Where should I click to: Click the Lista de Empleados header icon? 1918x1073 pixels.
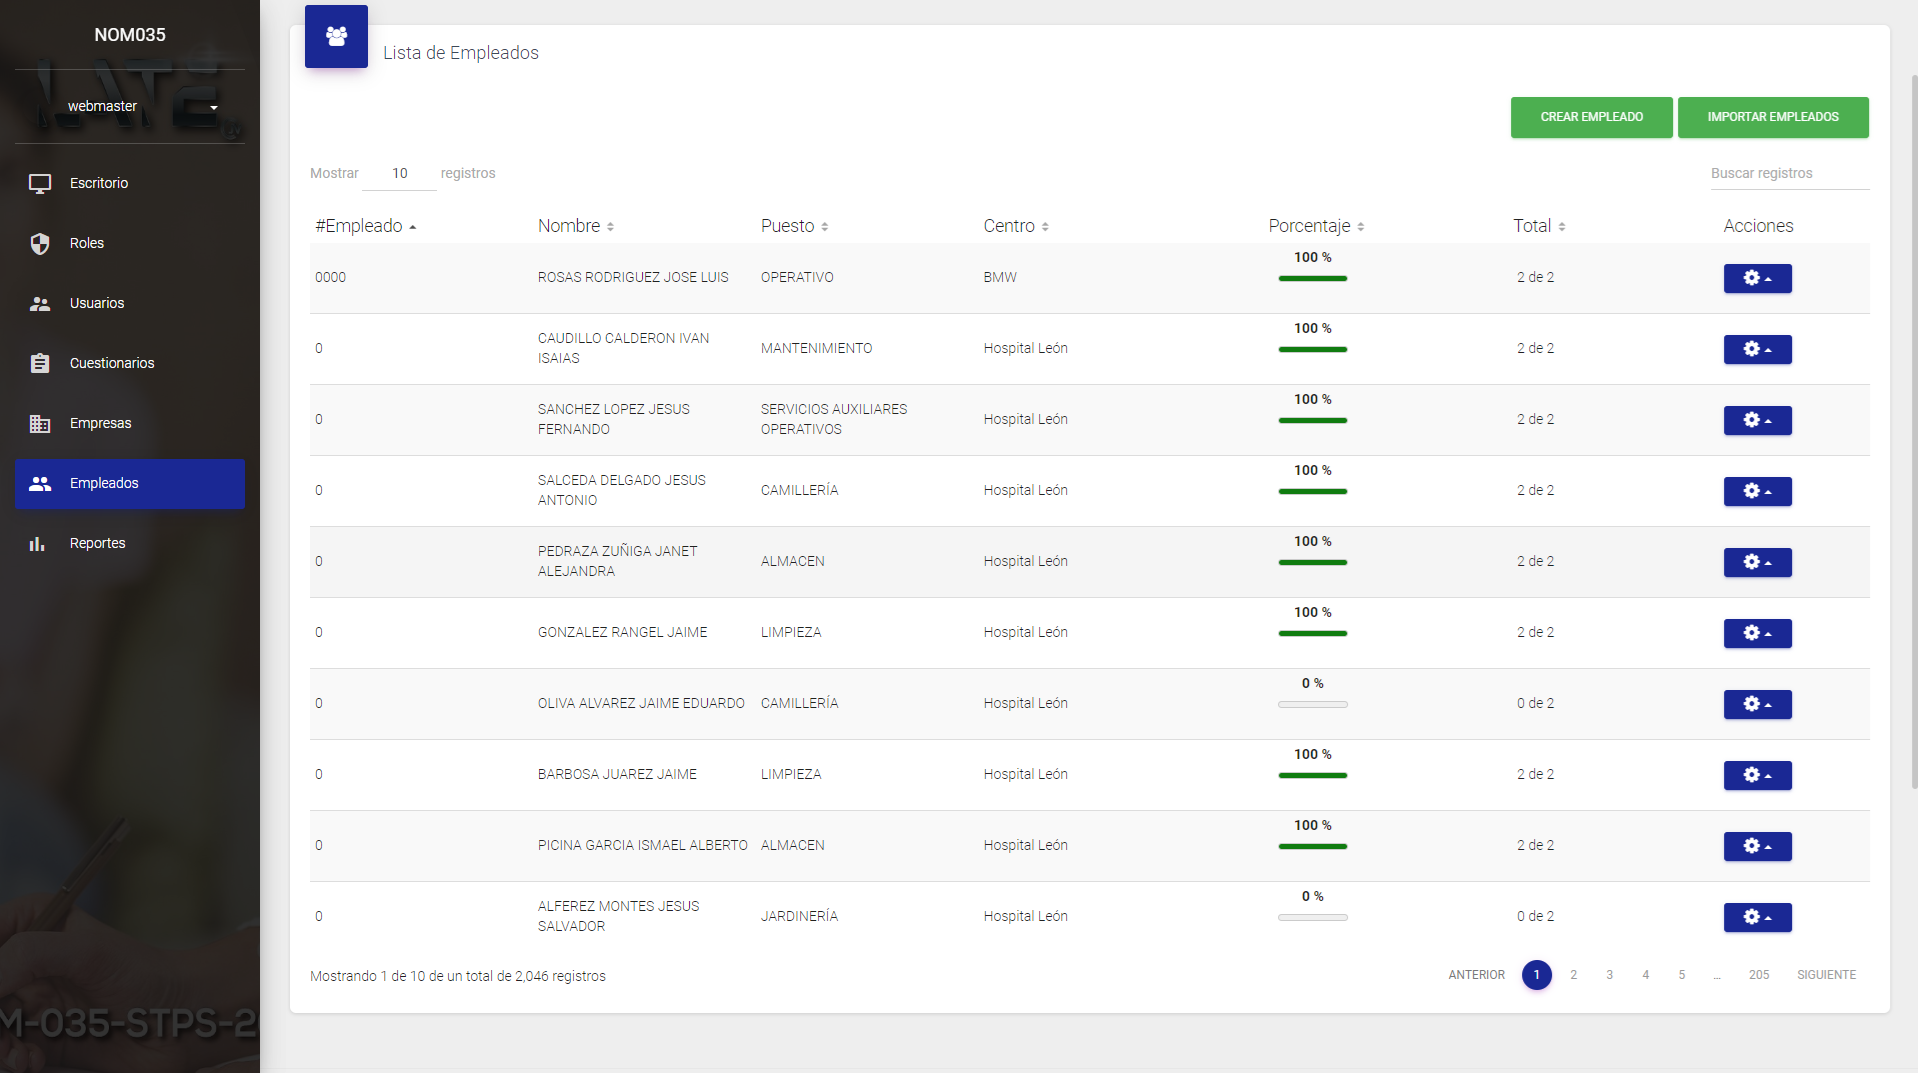click(336, 37)
